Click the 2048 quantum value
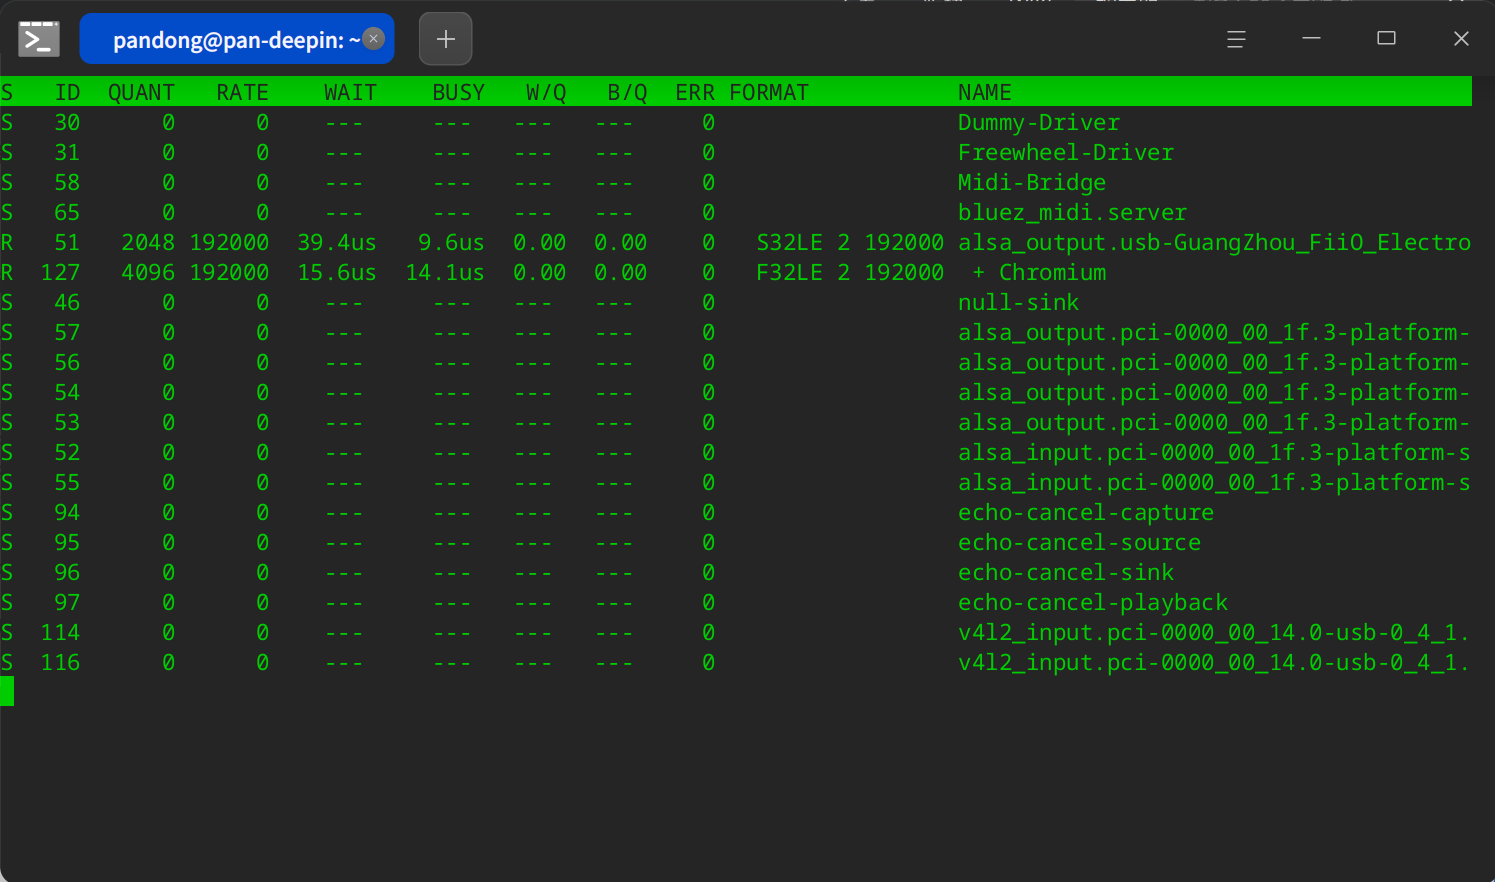Screen dimensions: 1495x882 click(148, 242)
